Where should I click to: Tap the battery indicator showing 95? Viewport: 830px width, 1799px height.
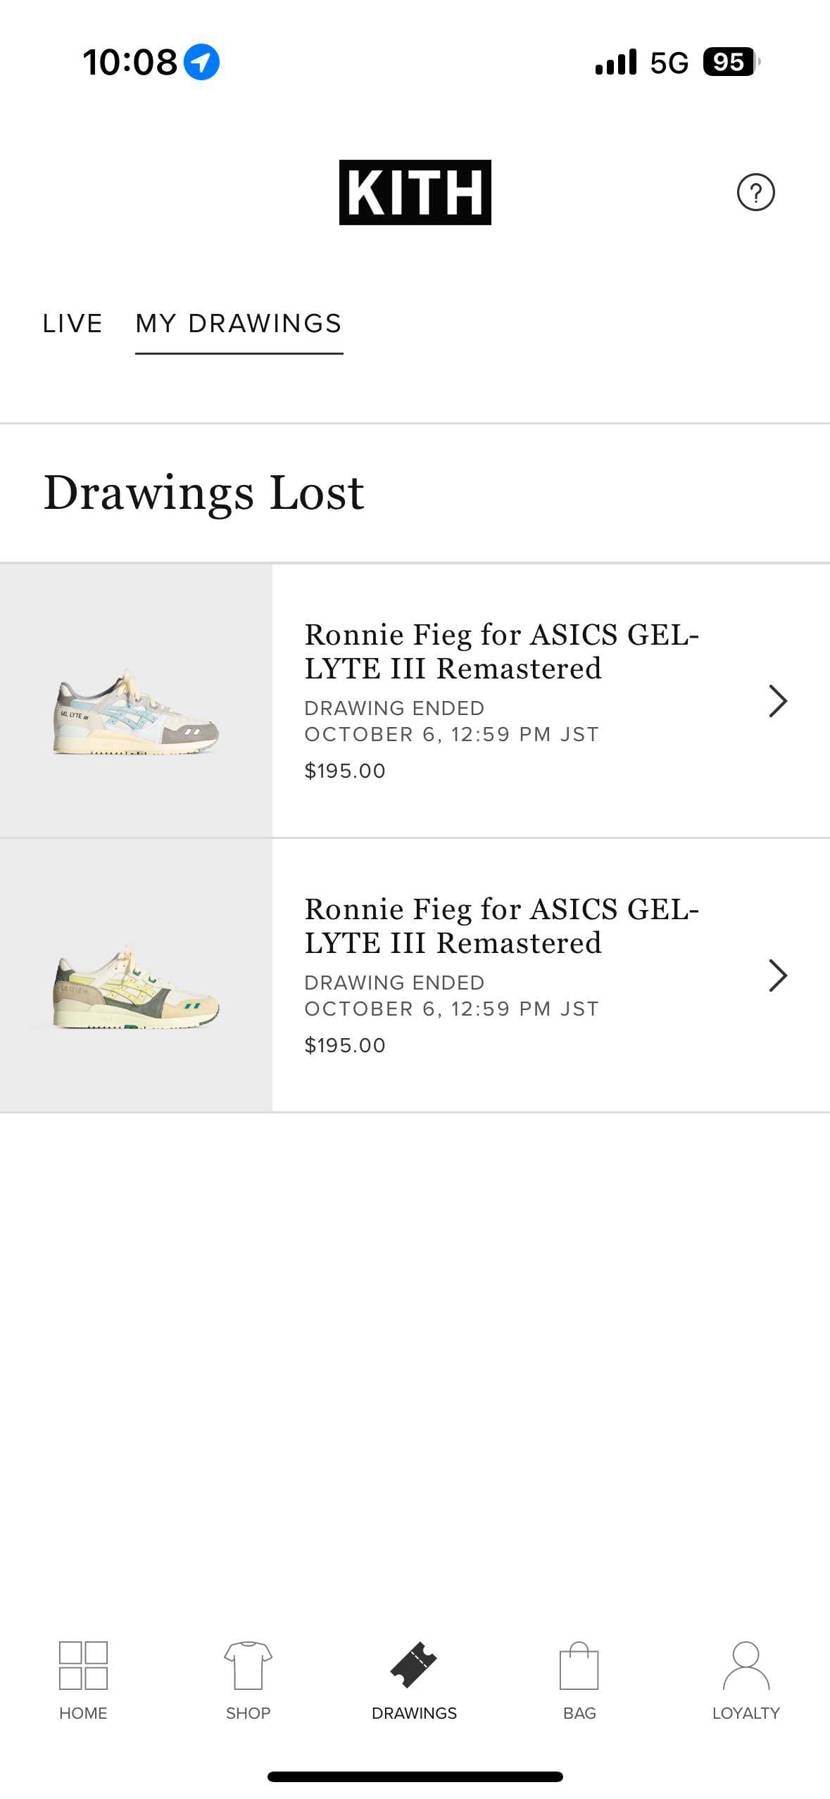pyautogui.click(x=730, y=62)
